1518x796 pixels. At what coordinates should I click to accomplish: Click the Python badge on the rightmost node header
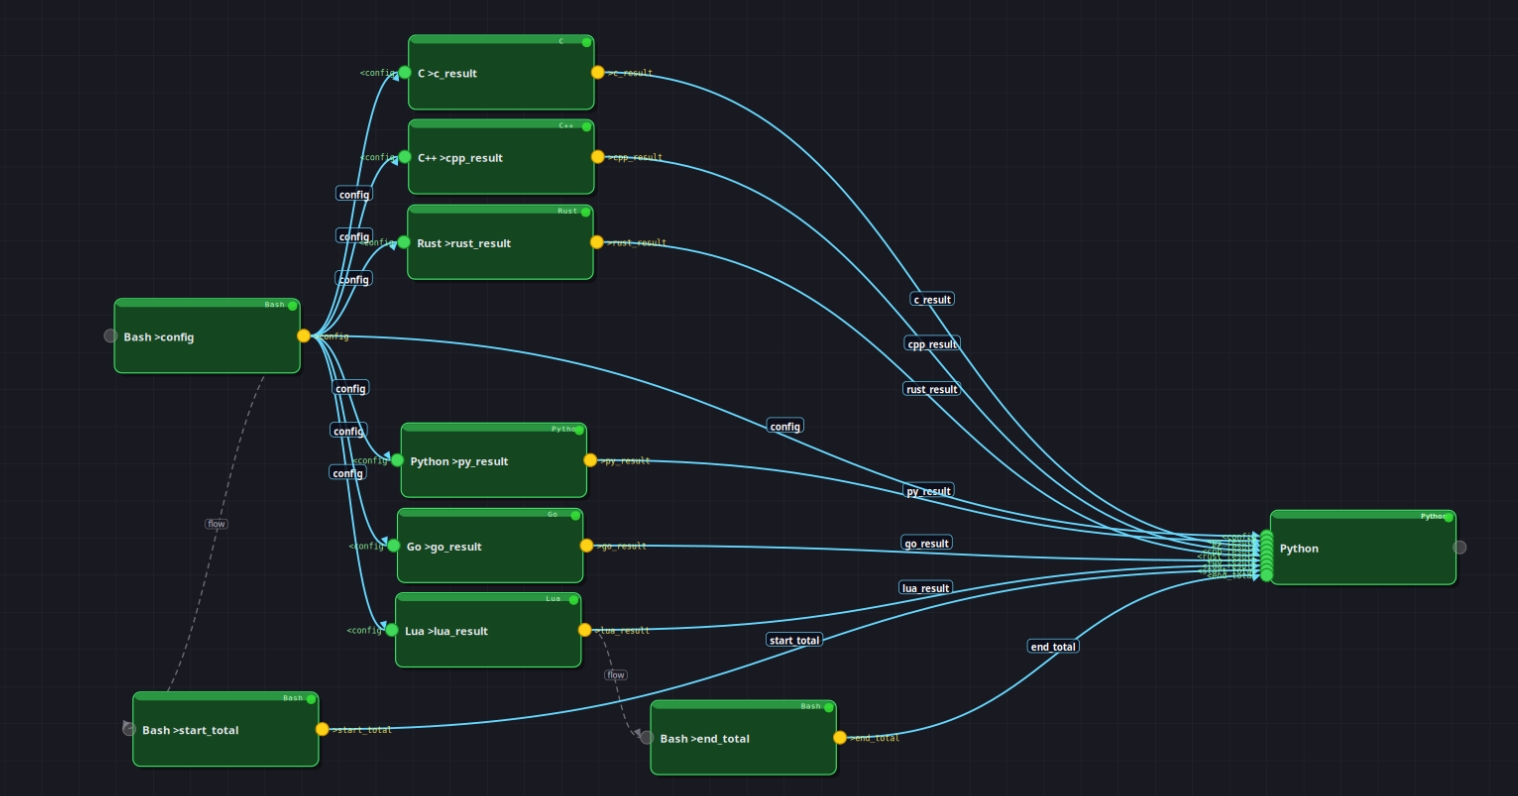tap(1430, 516)
